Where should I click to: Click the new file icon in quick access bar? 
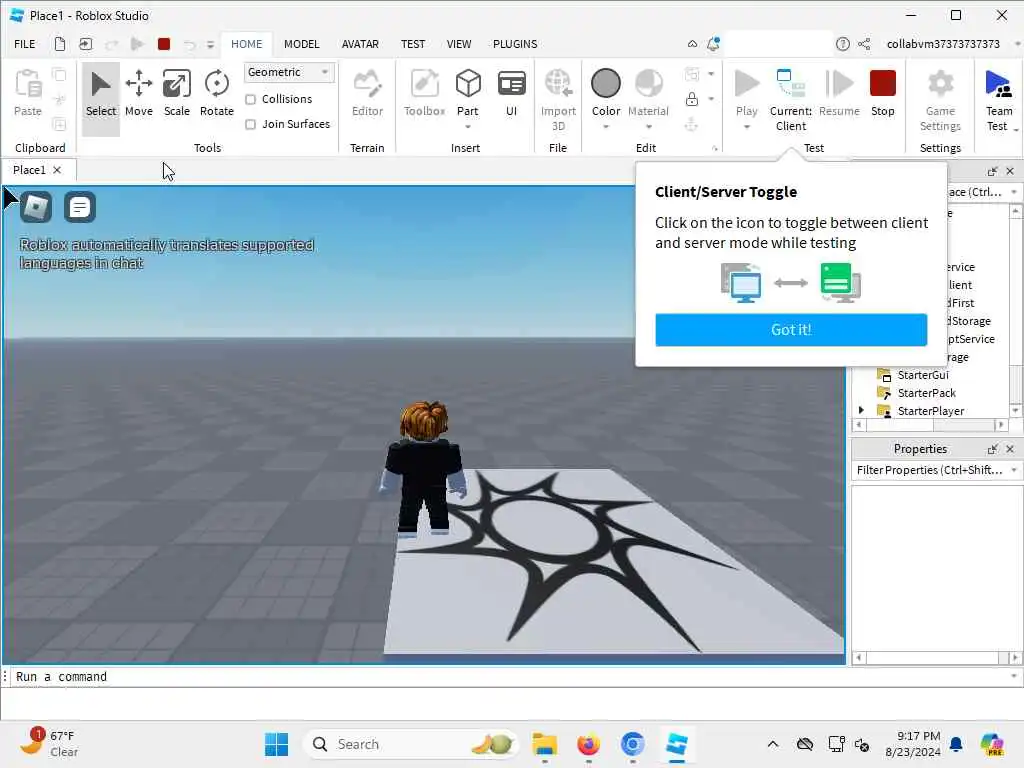pyautogui.click(x=59, y=44)
